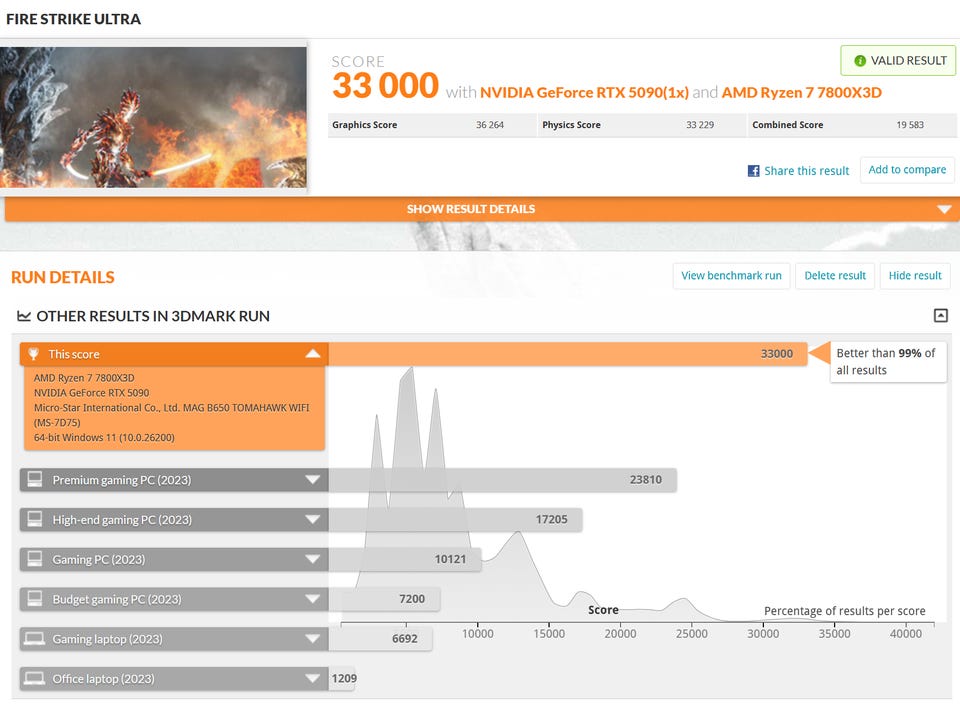
Task: Expand the High-end gaming PC (2023) row
Action: 313,519
